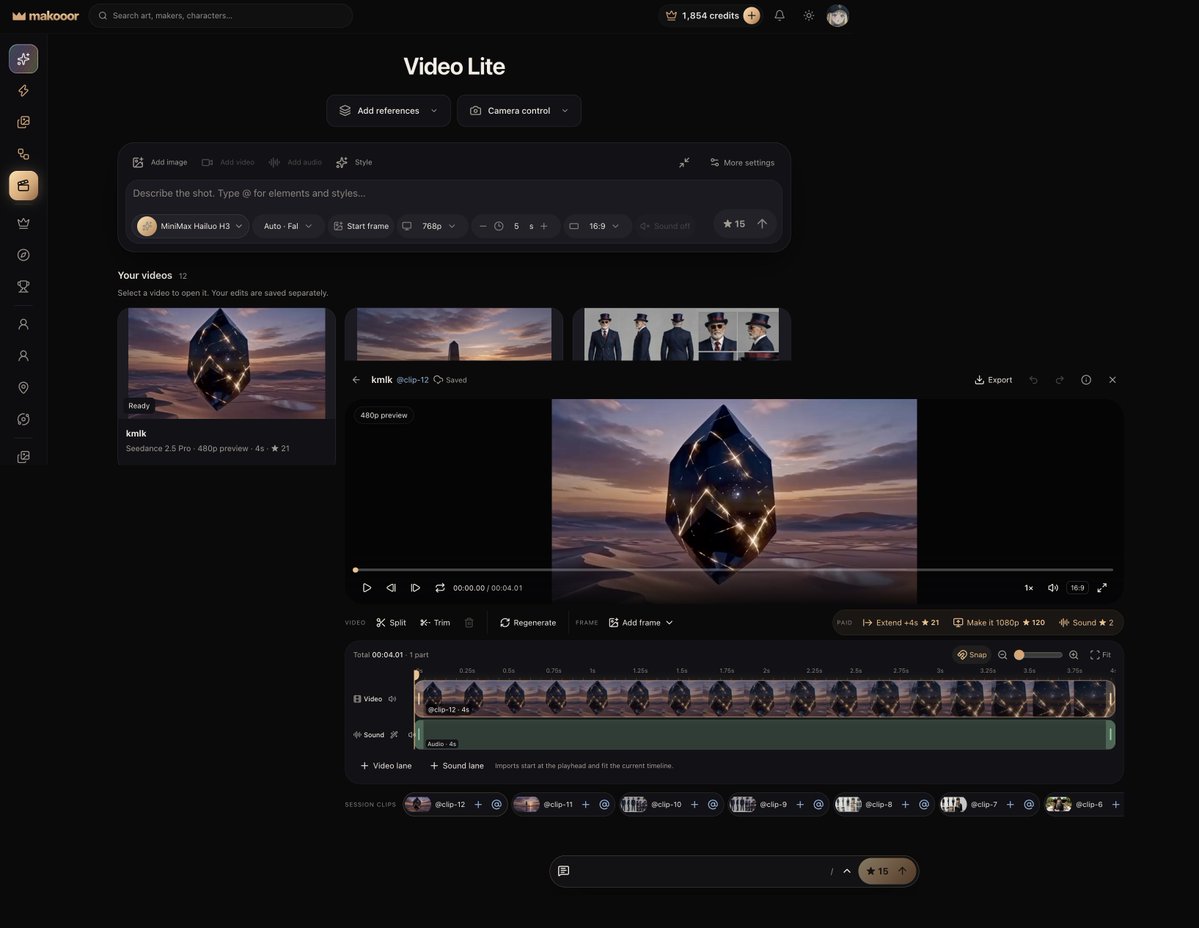Open the Auto · Fal provider dropdown

[288, 226]
